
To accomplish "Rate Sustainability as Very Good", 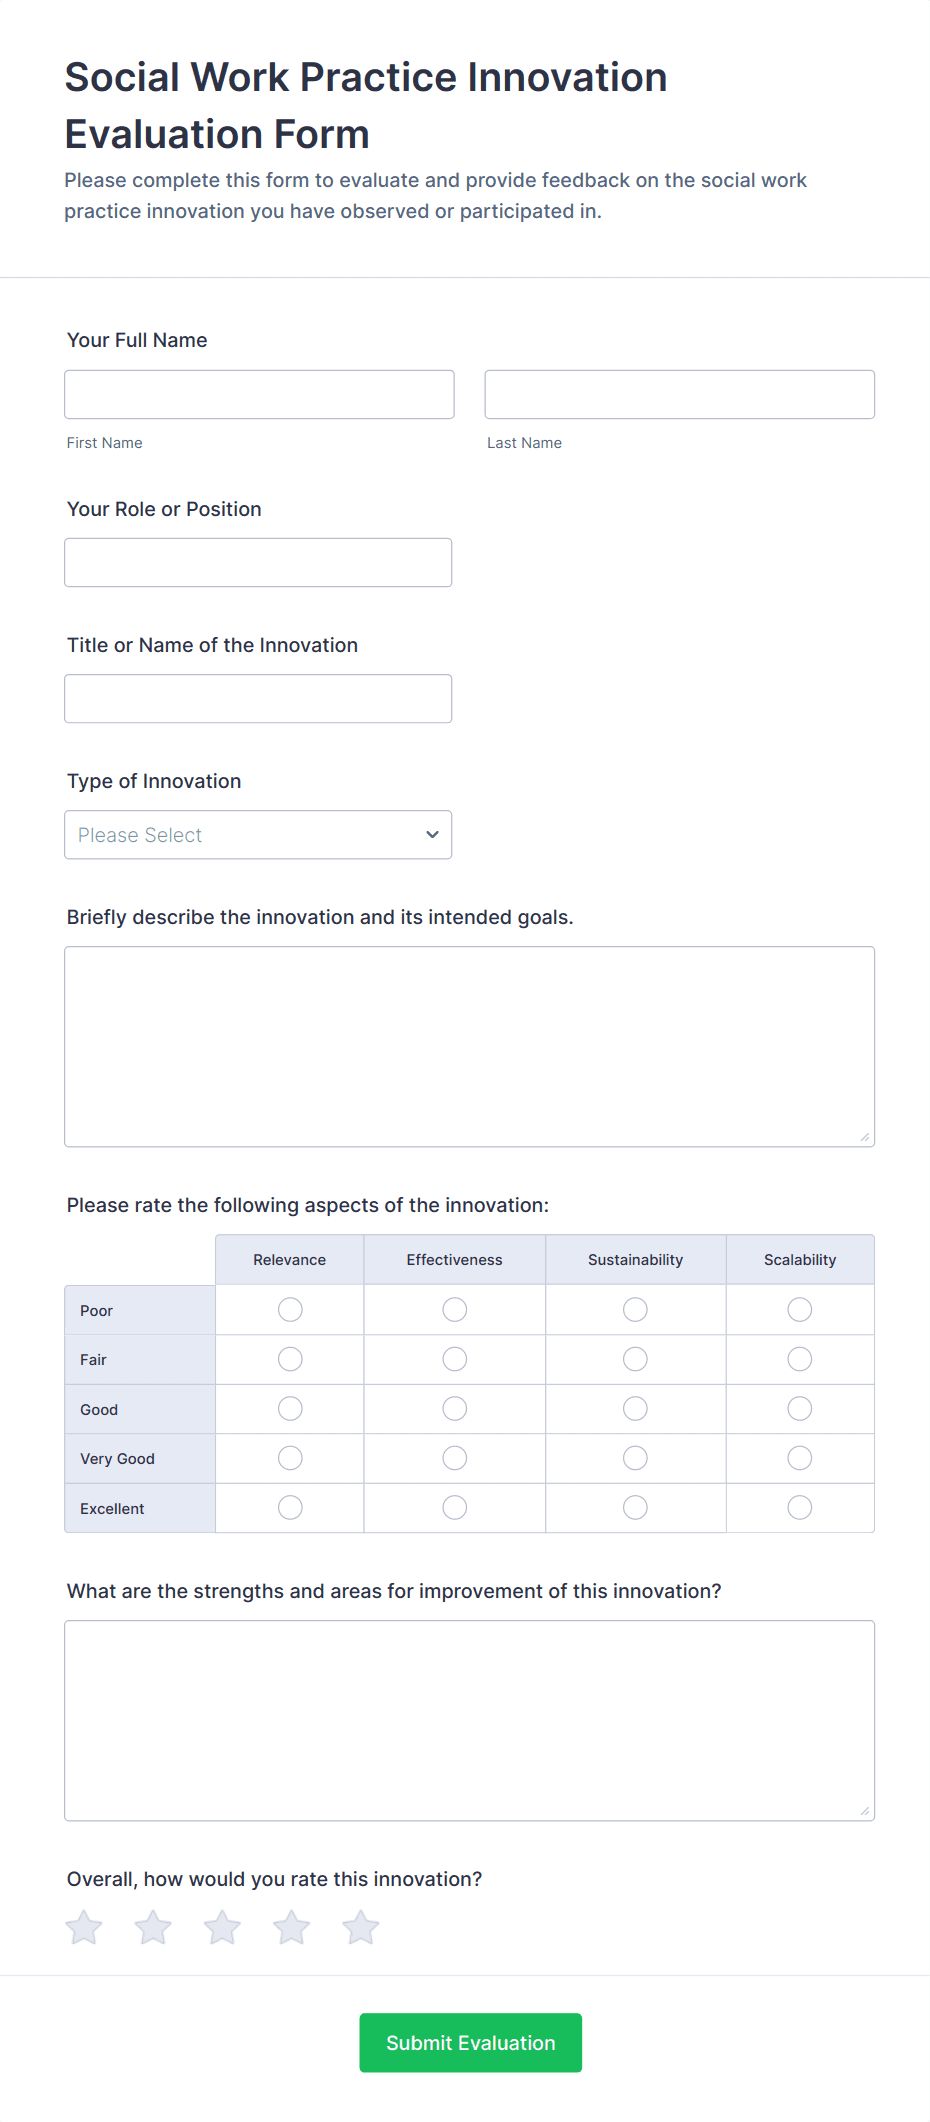I will pos(635,1458).
